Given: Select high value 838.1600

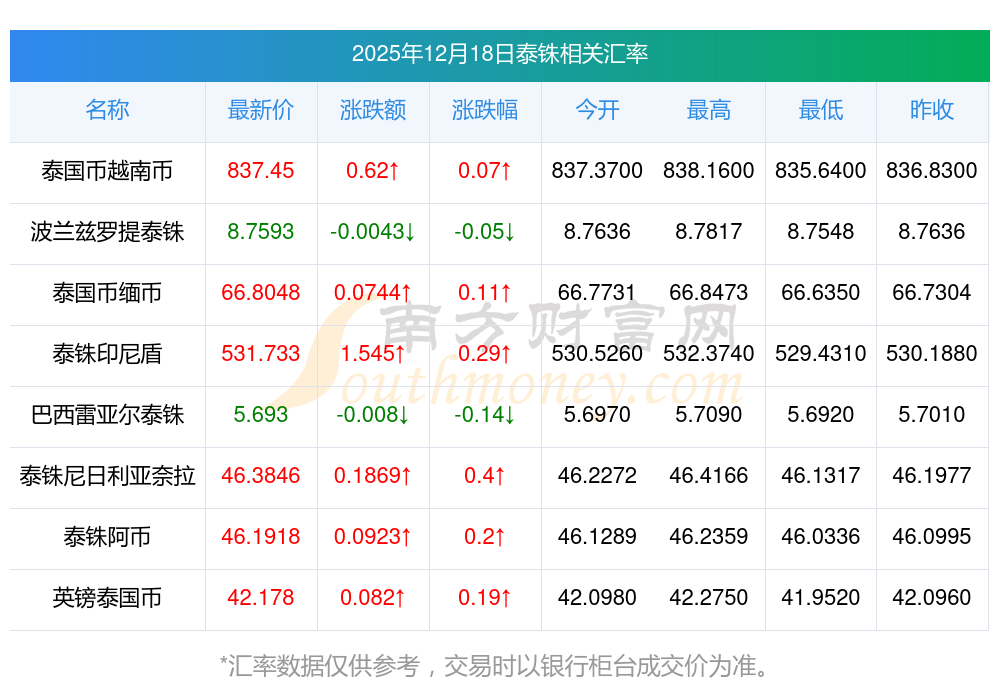Looking at the screenshot, I should pos(709,171).
